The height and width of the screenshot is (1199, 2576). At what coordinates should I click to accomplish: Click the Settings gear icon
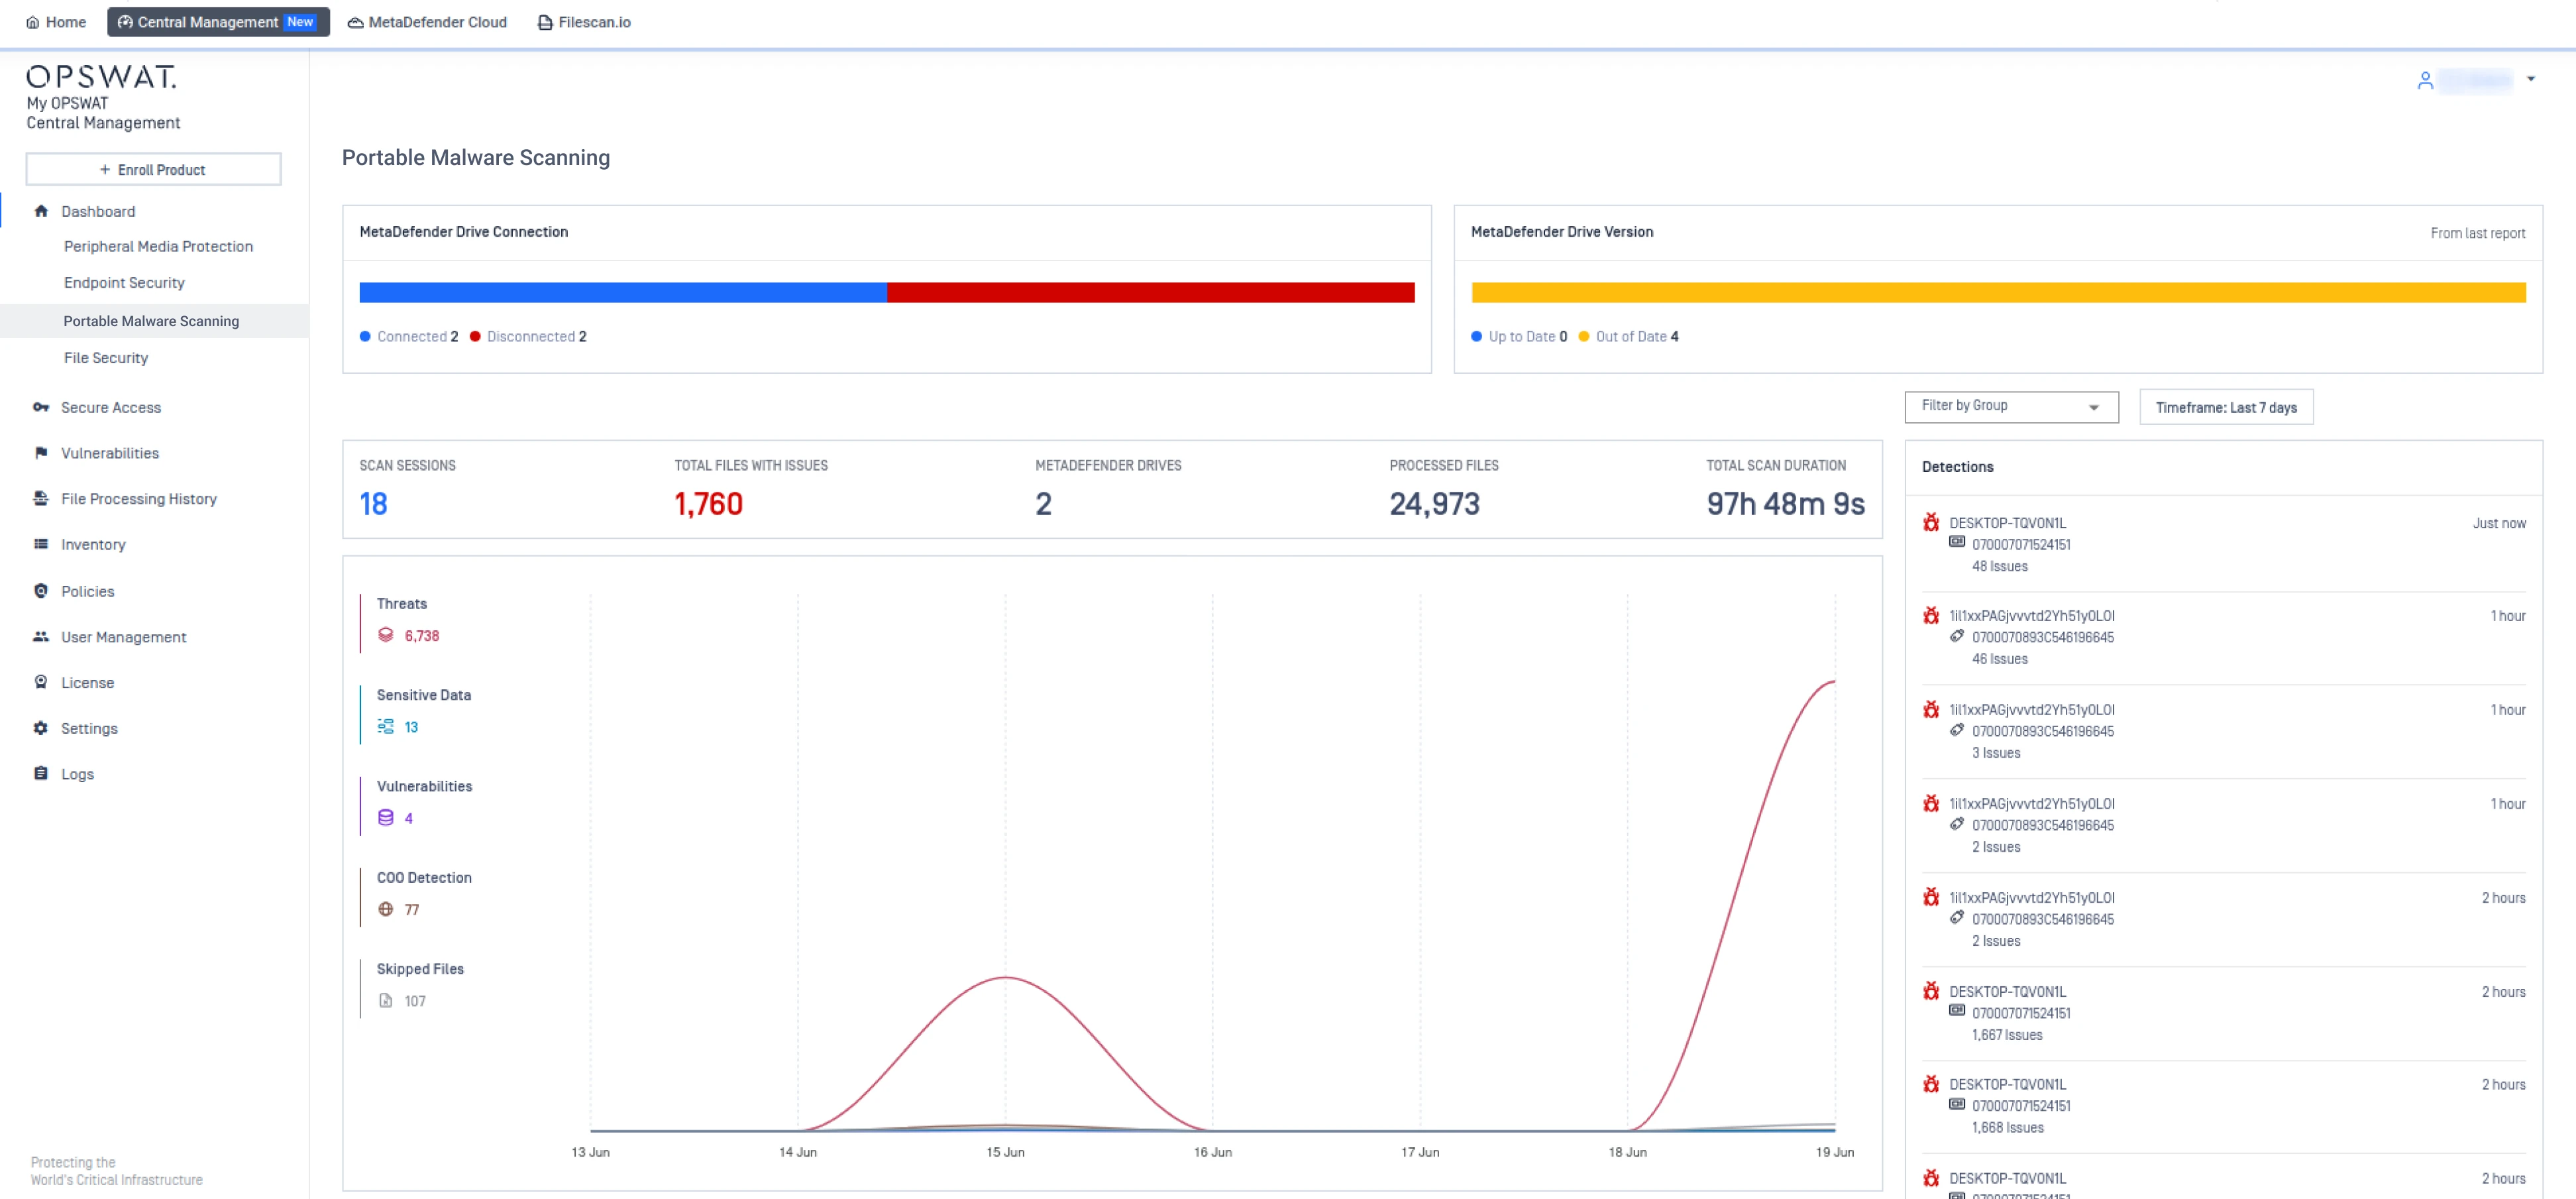coord(41,728)
